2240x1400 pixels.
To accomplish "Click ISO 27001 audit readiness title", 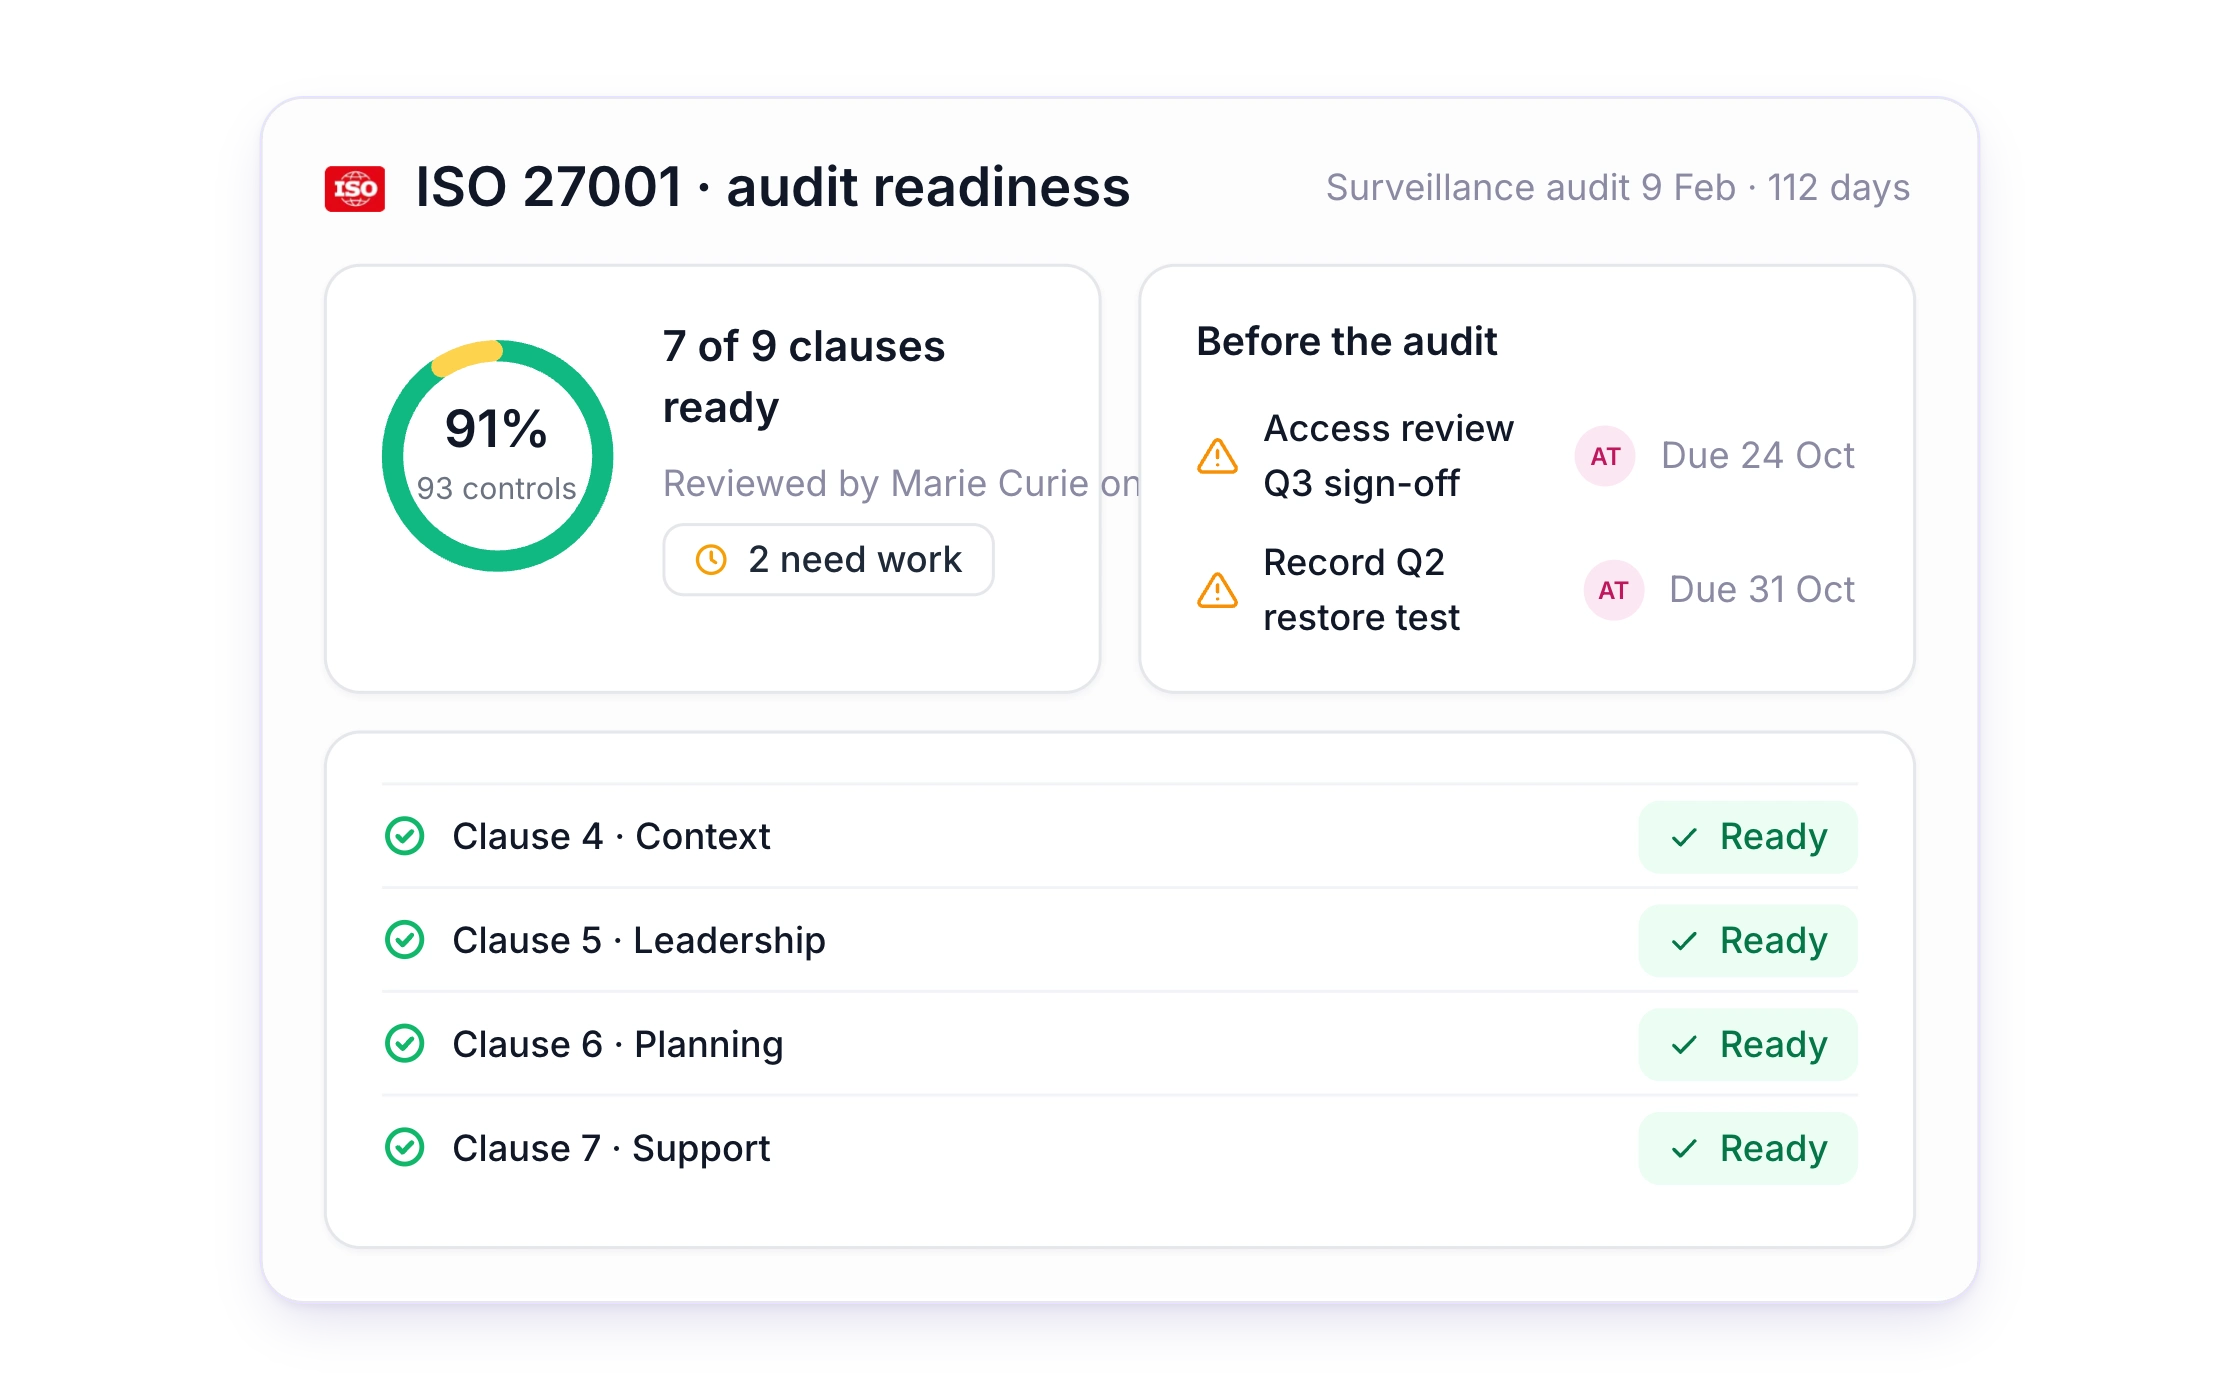I will (x=772, y=188).
